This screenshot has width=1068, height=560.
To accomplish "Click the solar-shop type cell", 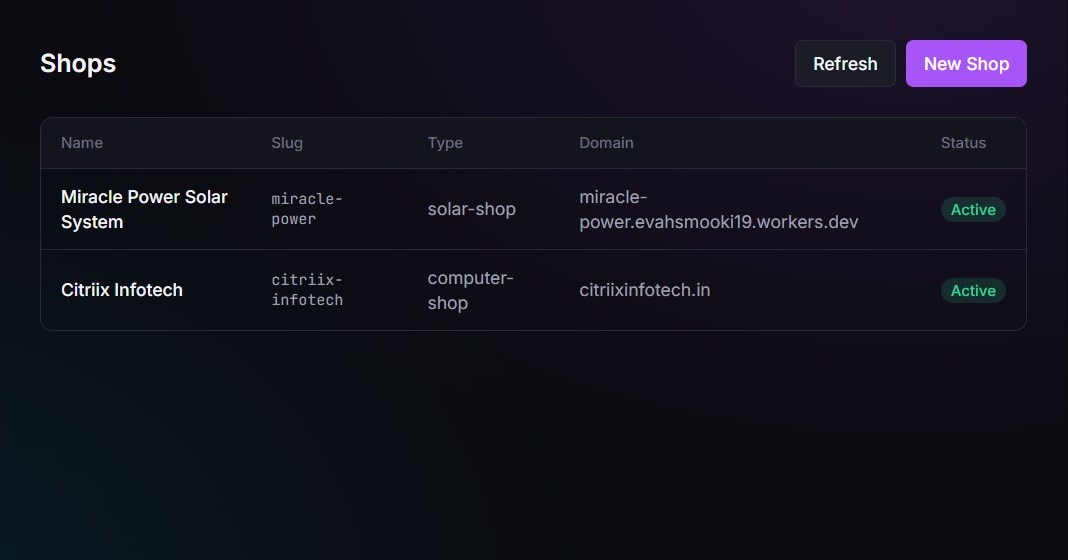I will coord(471,209).
